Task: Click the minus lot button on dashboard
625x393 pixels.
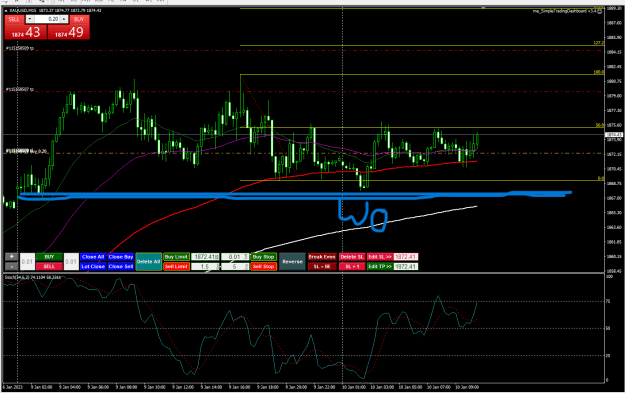Action: point(12,266)
